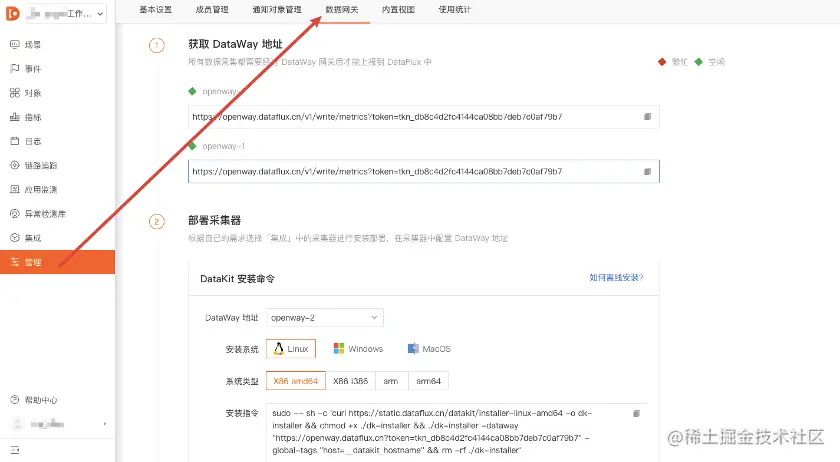The height and width of the screenshot is (462, 840).
Task: Open the 场景 section in the sidebar
Action: click(57, 44)
